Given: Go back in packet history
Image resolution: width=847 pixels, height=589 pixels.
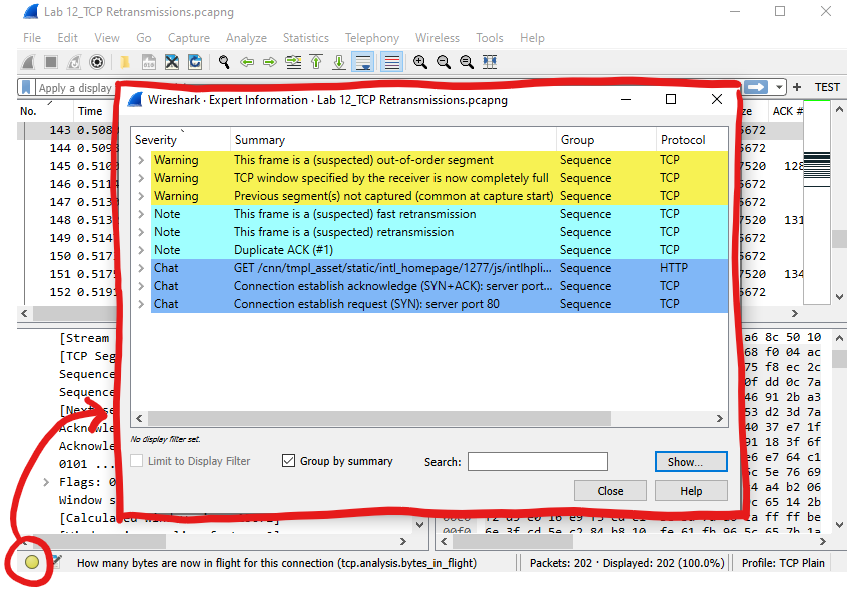Looking at the screenshot, I should [247, 62].
